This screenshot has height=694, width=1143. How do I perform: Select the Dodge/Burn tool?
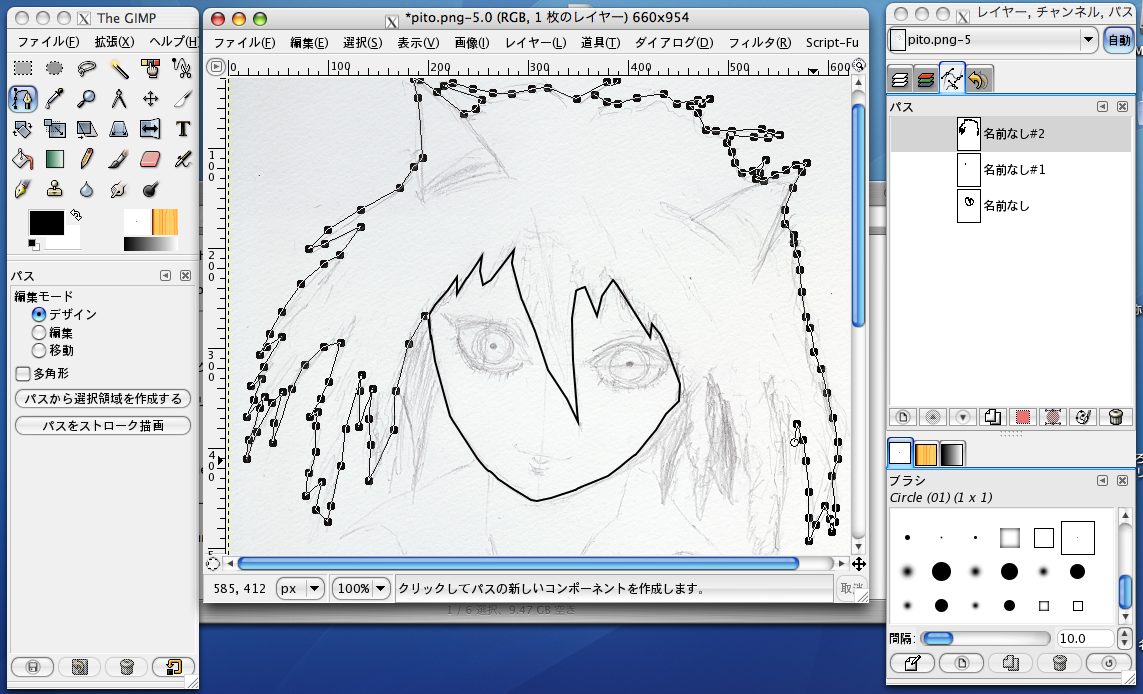pos(151,190)
